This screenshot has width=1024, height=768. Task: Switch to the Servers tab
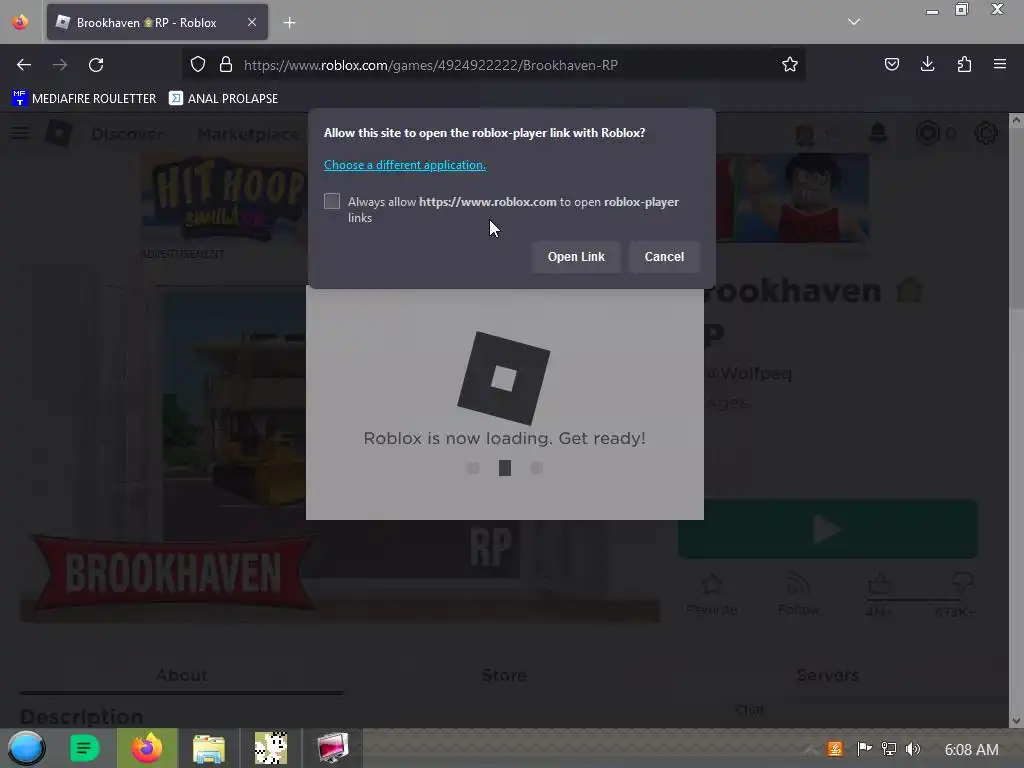point(827,676)
